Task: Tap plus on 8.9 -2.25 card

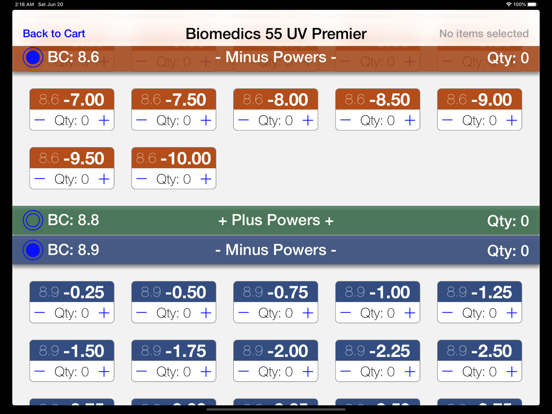Action: coord(410,372)
